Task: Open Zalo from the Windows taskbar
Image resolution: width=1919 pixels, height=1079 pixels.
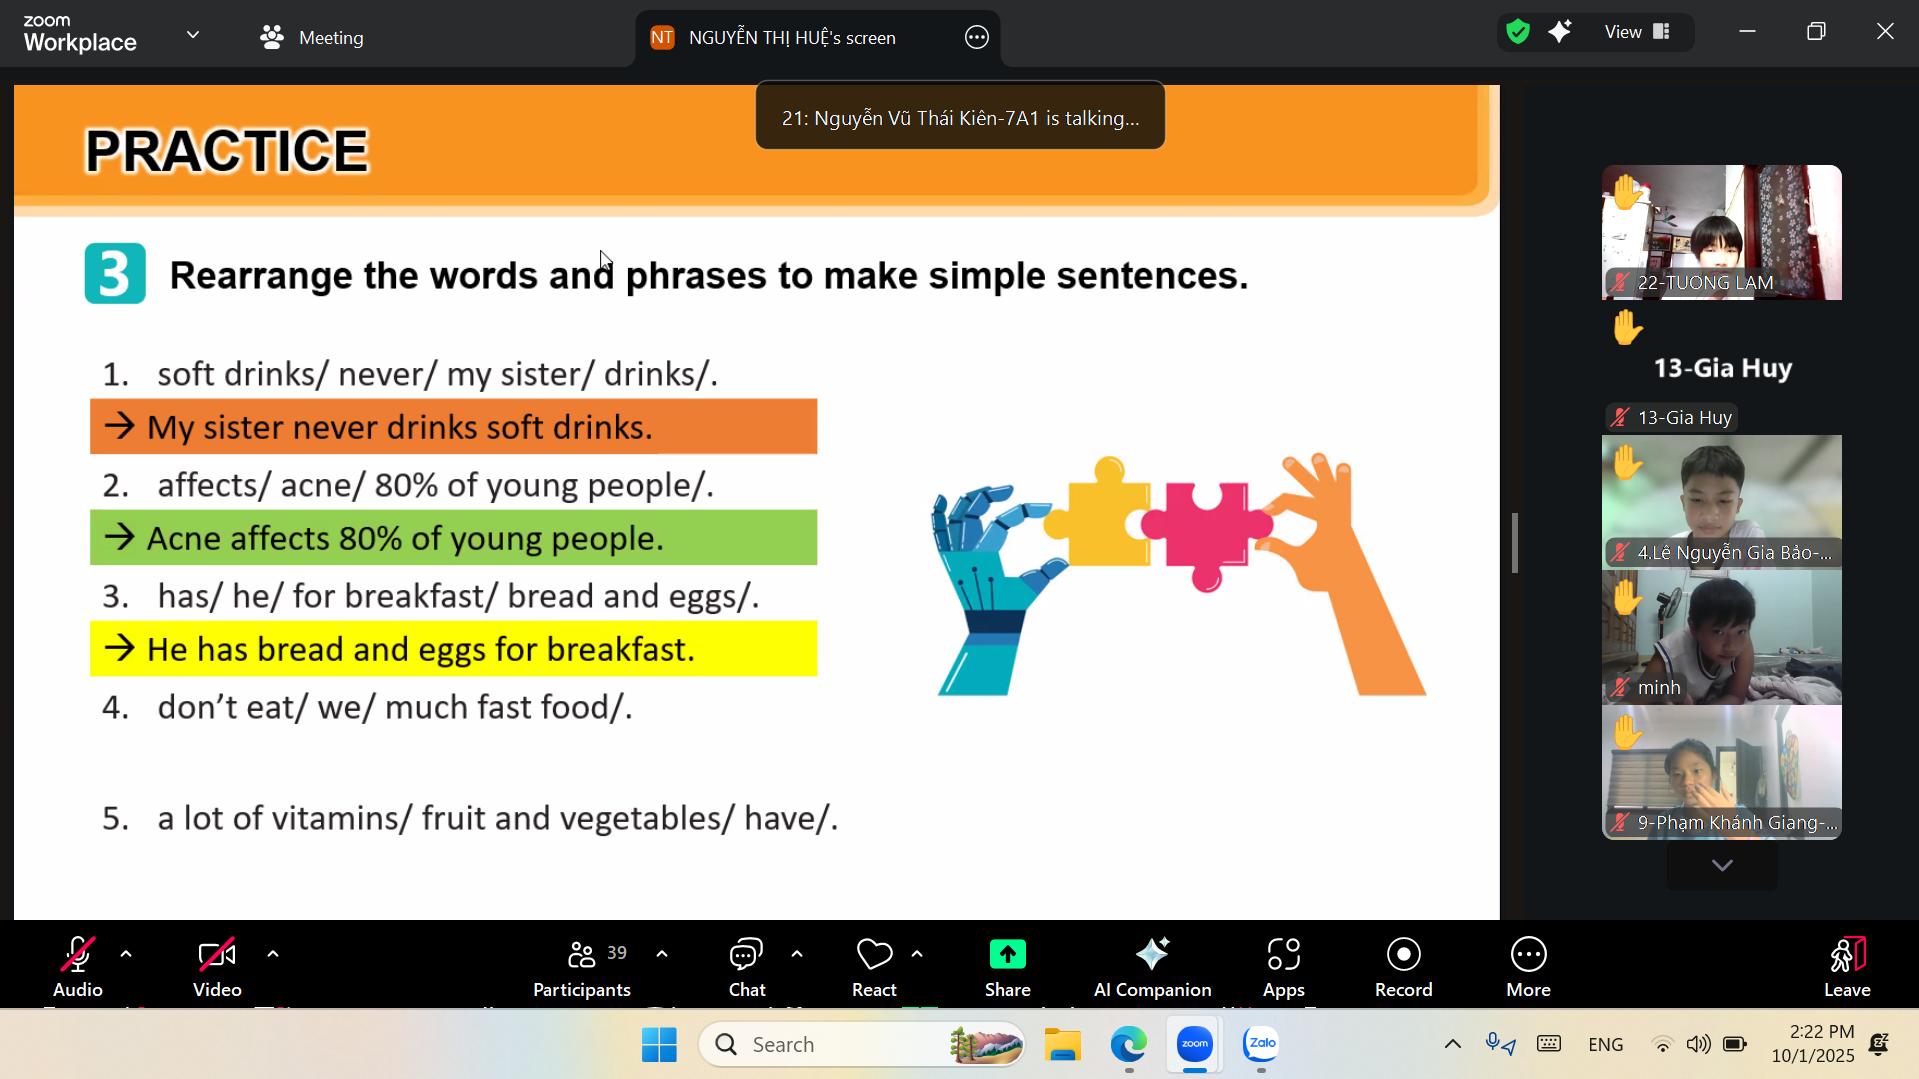Action: coord(1260,1045)
